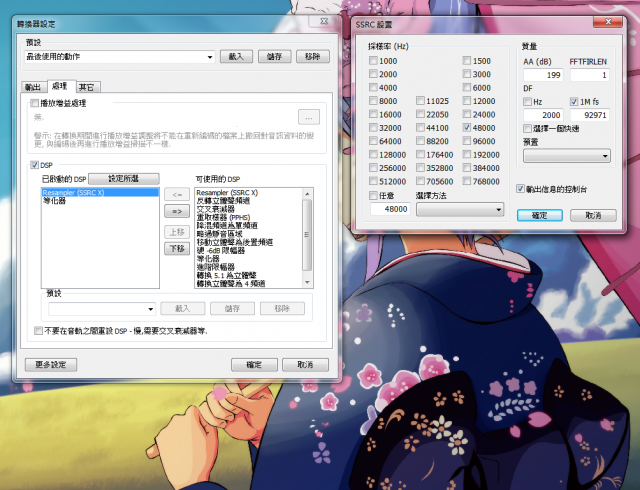Viewport: 640px width, 490px height.
Task: Click available DSP list scrollbar down arrow
Action: pos(307,283)
